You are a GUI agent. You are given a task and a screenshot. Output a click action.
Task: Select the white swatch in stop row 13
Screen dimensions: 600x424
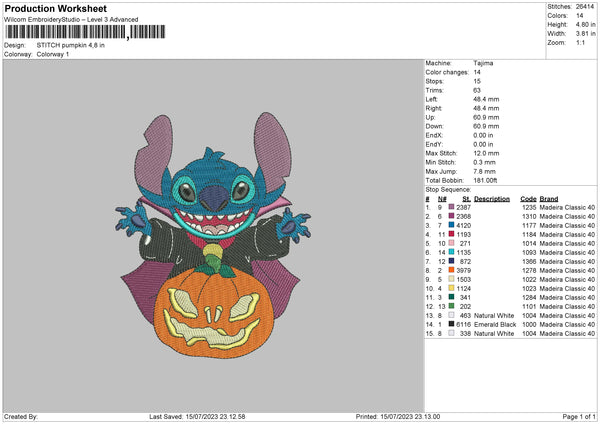(451, 315)
